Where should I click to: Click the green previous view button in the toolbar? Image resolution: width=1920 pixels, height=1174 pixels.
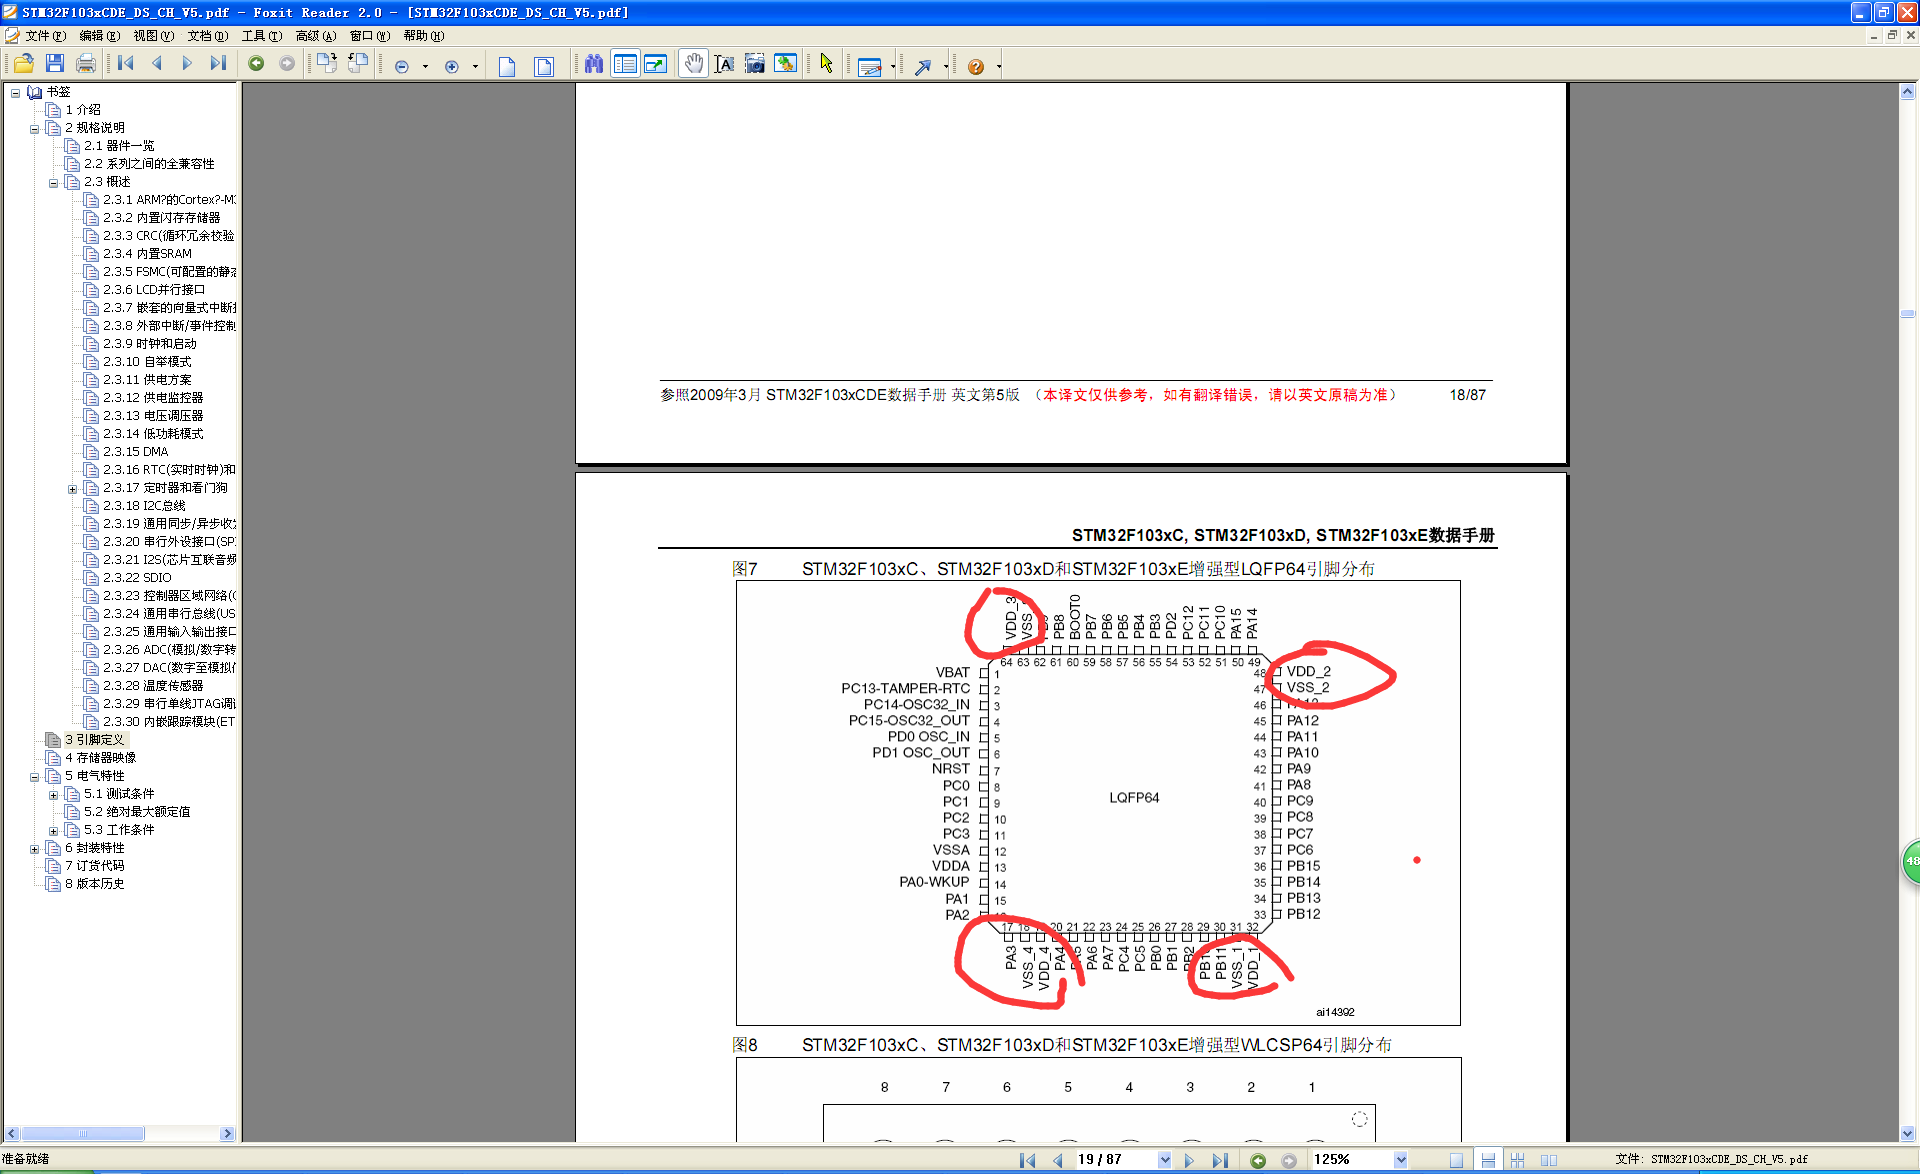click(x=256, y=64)
